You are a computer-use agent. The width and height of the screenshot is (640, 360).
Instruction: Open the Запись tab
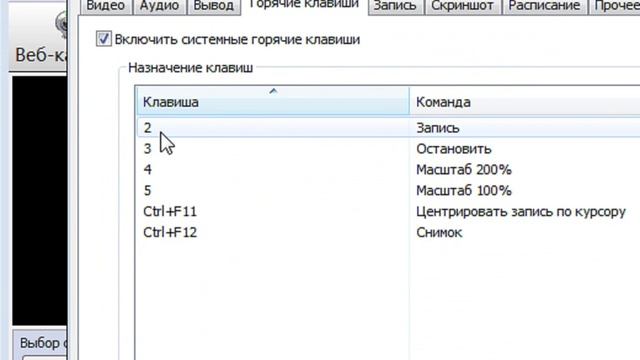click(x=395, y=6)
